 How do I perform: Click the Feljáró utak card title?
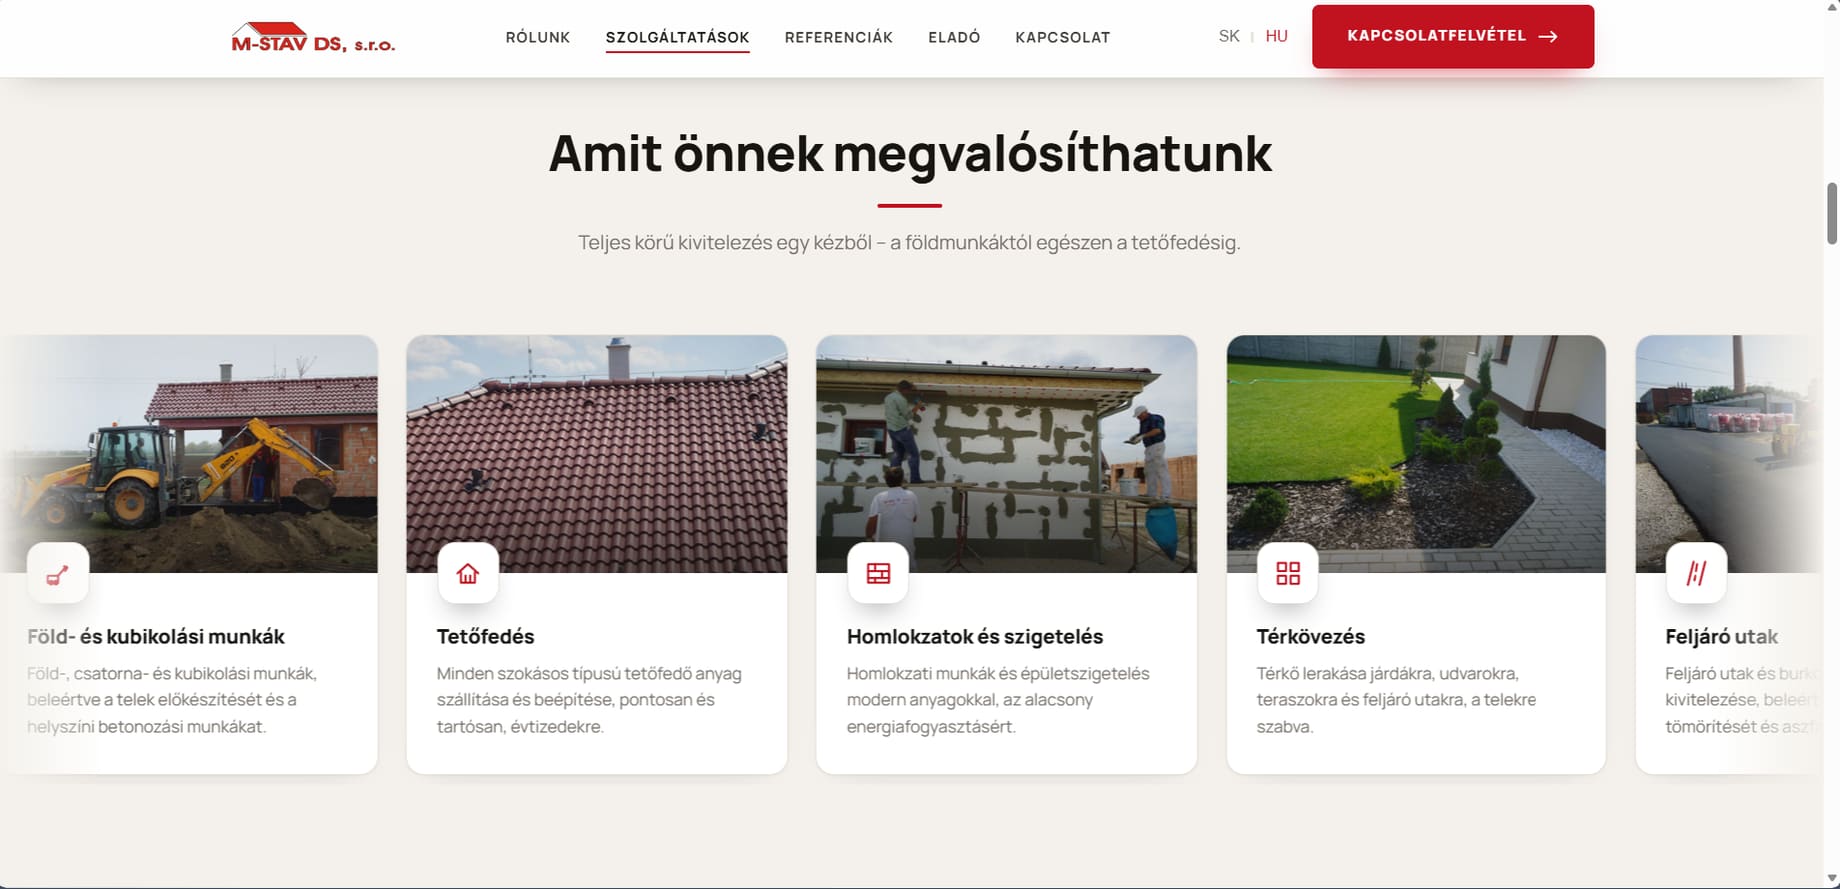1722,636
